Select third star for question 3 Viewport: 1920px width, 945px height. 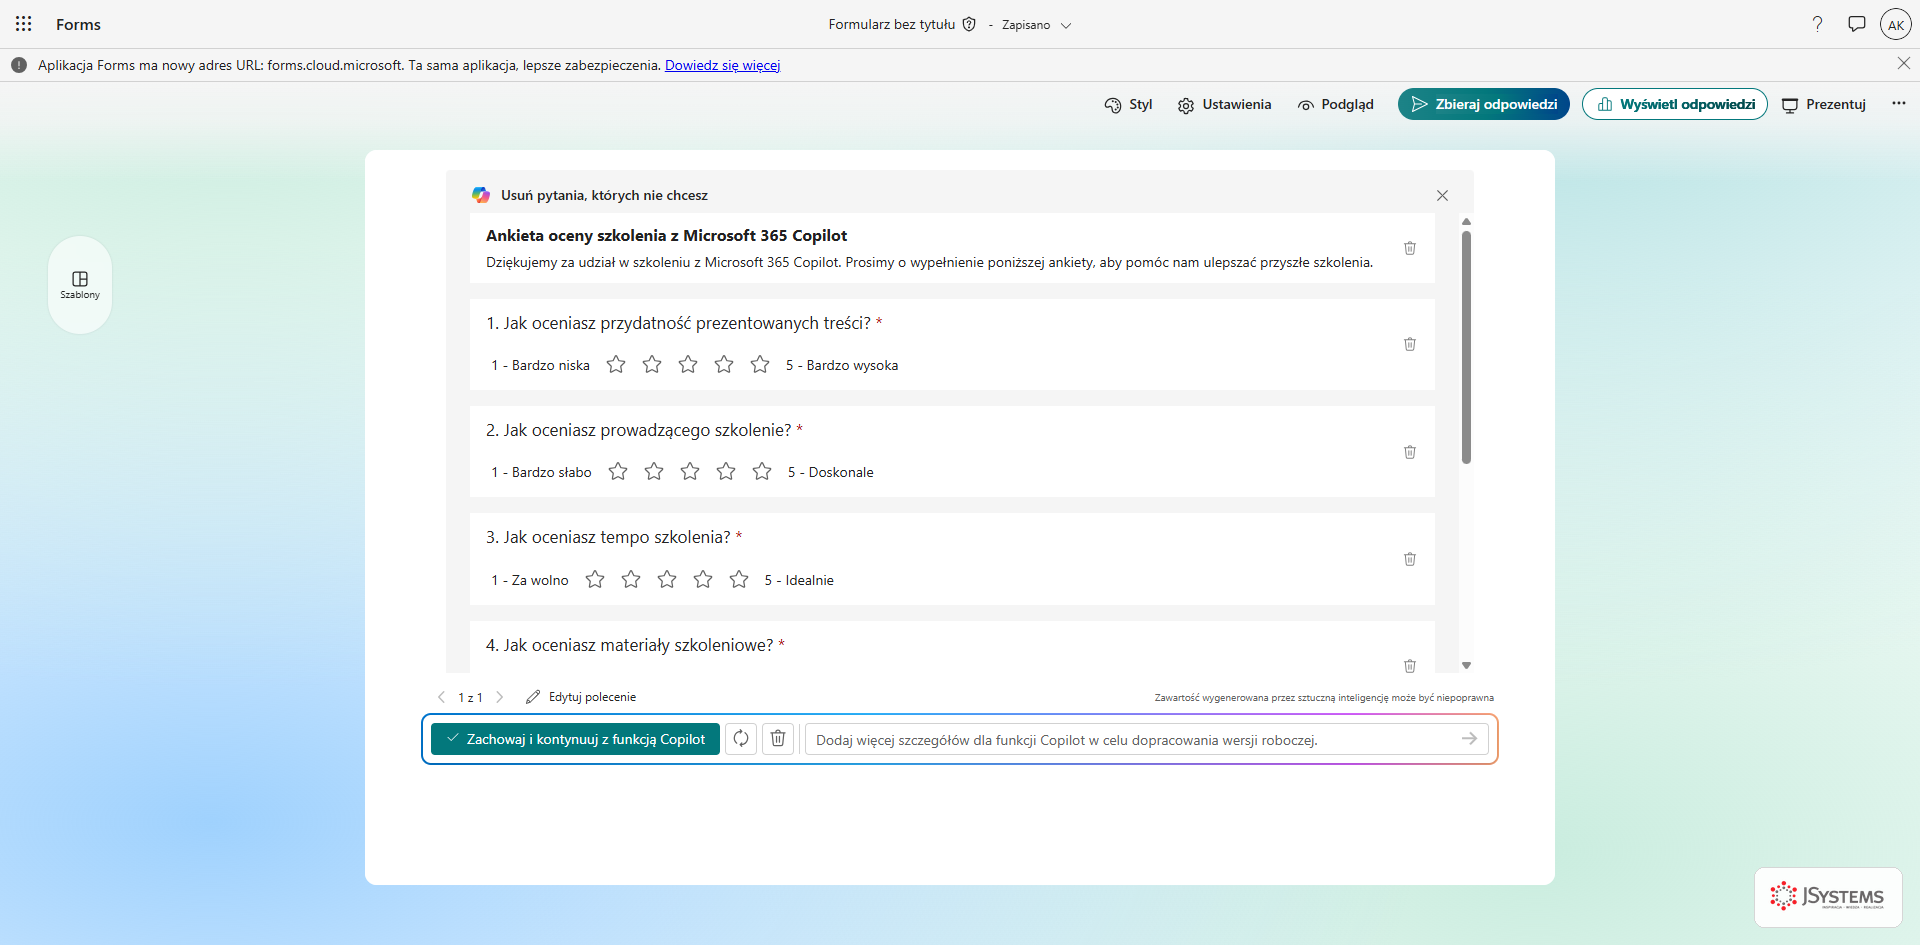pos(667,579)
